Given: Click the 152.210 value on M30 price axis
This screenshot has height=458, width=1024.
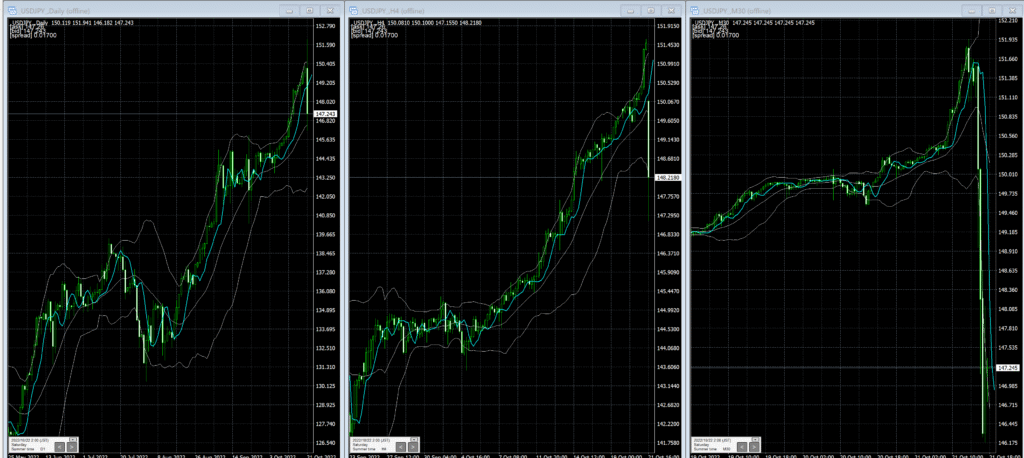Looking at the screenshot, I should 1010,21.
